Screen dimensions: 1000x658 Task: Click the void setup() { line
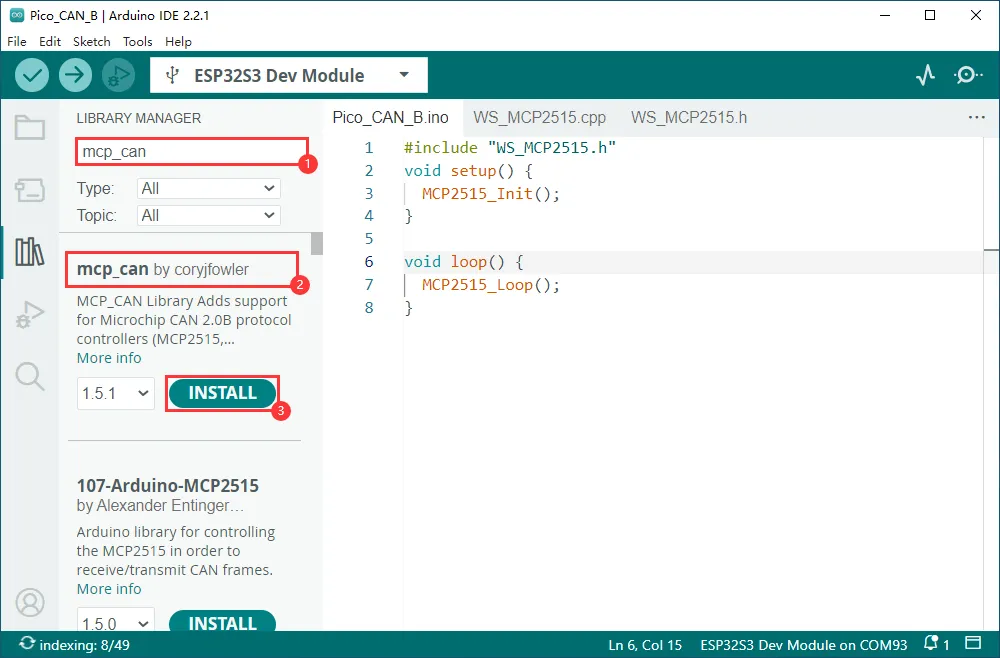coord(468,170)
